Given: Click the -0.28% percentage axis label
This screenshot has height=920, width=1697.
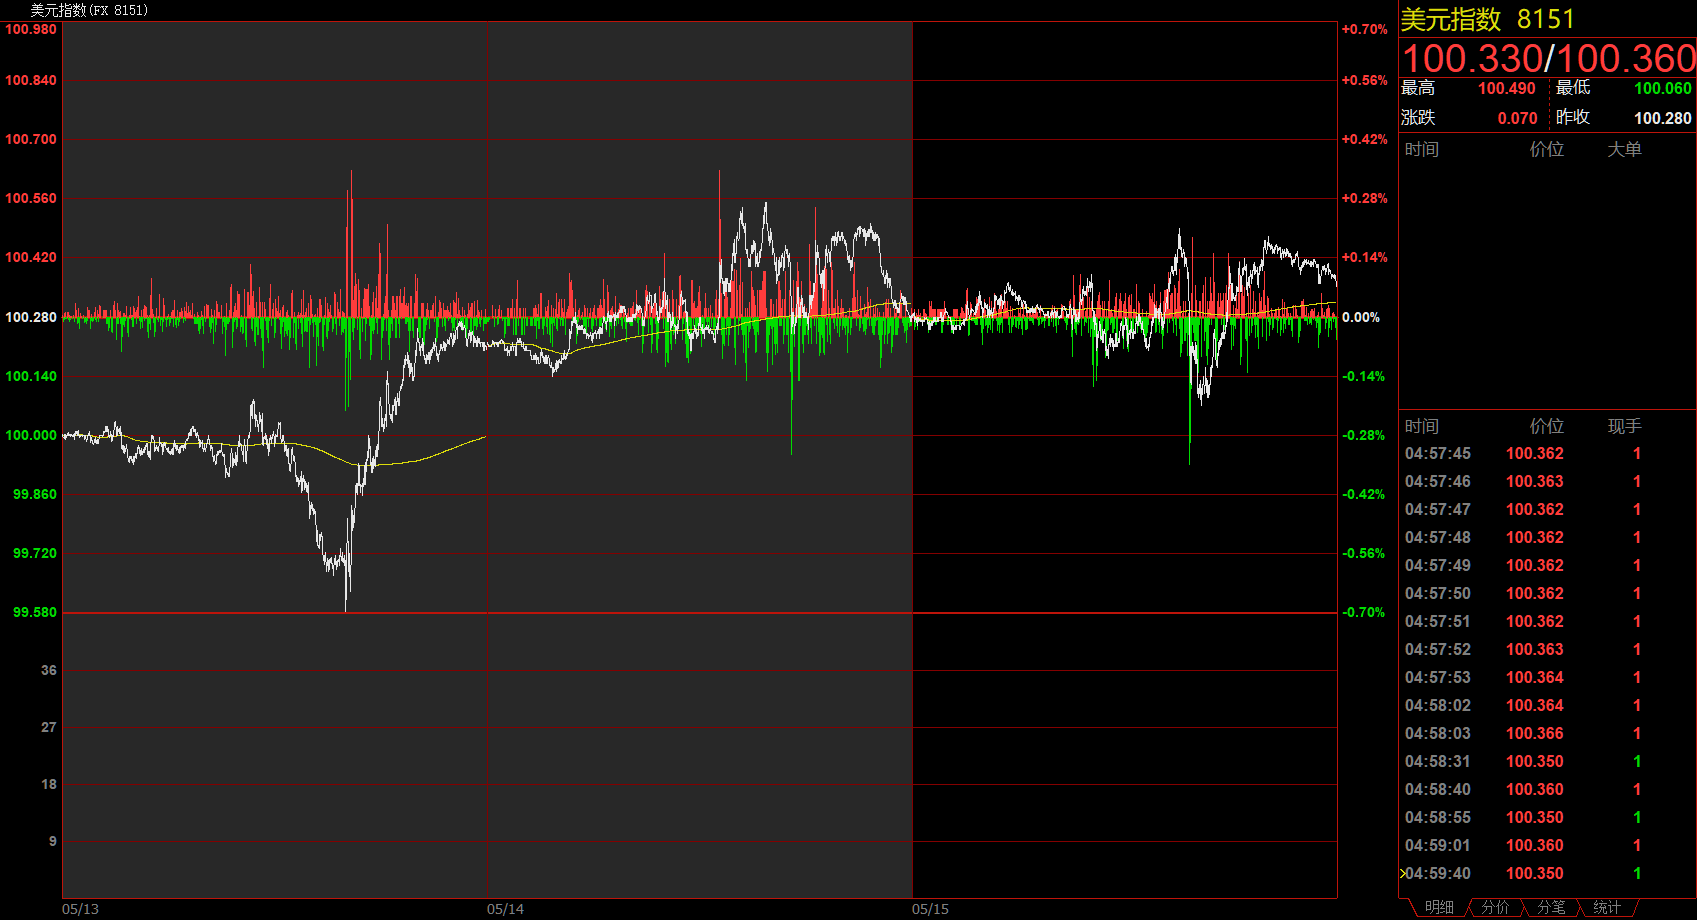Looking at the screenshot, I should point(1363,435).
